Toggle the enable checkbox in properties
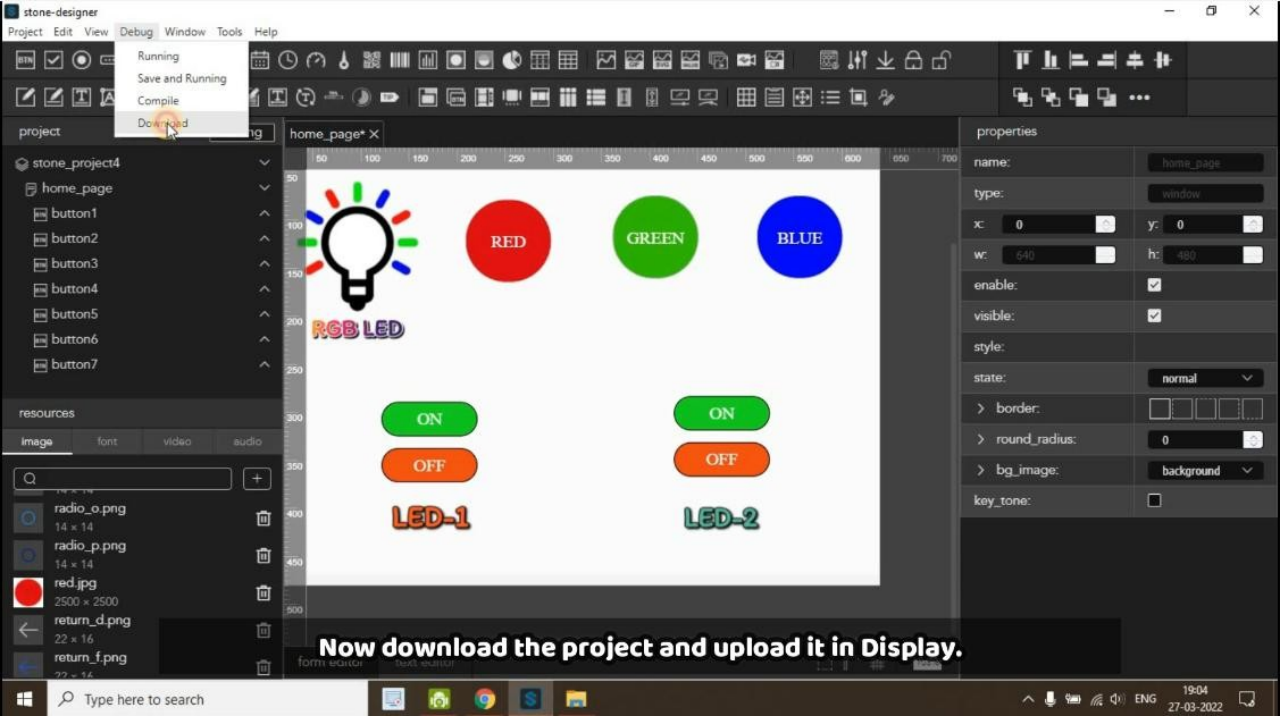The width and height of the screenshot is (1280, 716). point(1154,285)
